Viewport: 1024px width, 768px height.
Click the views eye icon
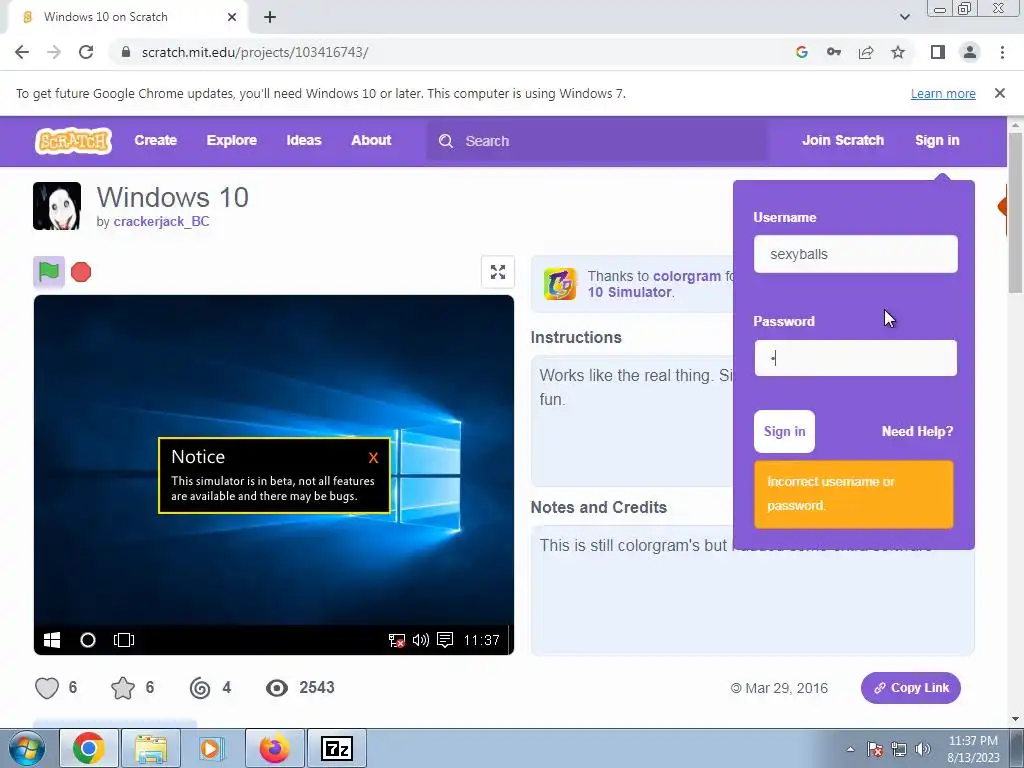tap(277, 688)
